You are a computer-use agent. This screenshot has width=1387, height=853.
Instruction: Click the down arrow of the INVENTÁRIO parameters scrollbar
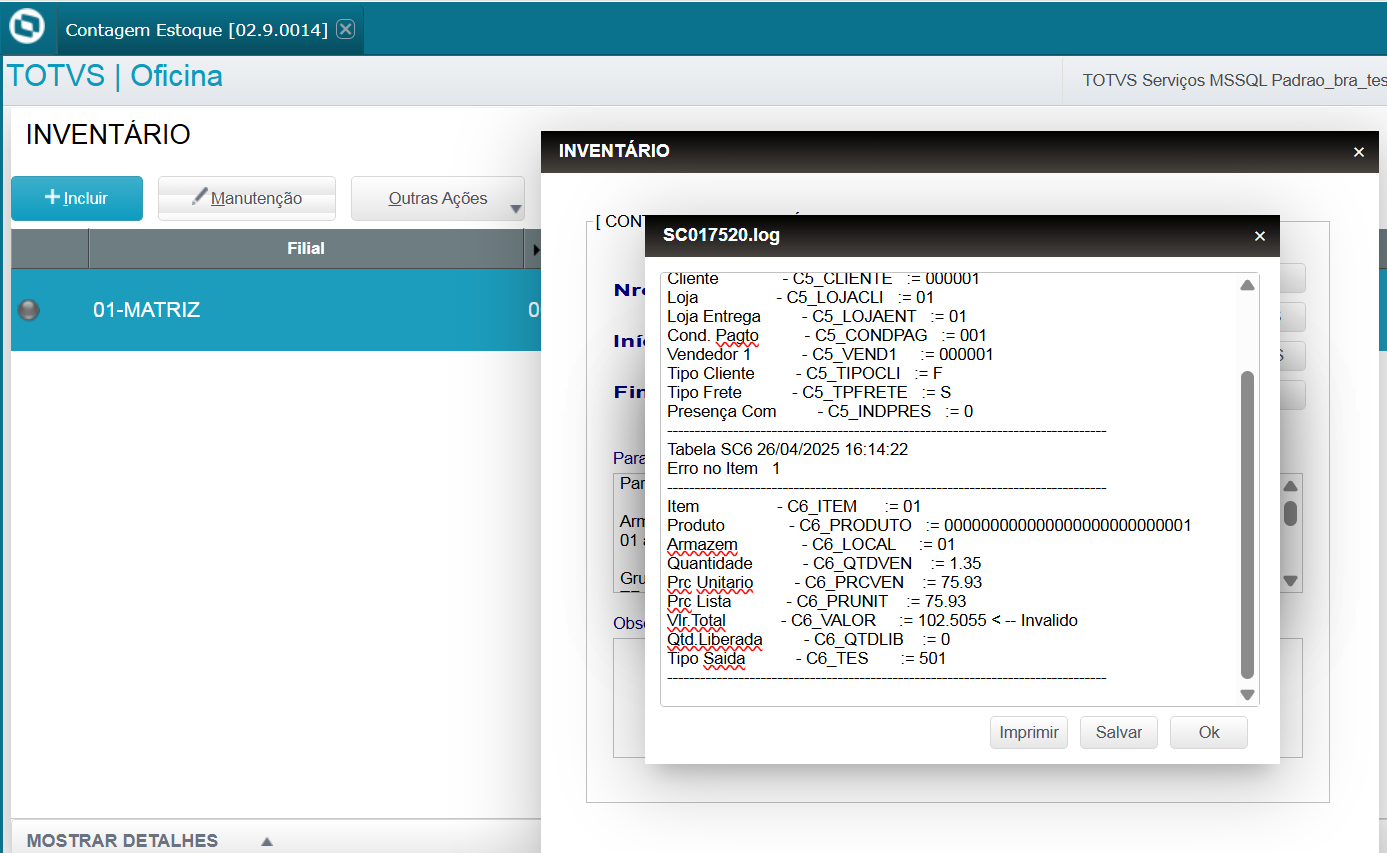[x=1291, y=581]
